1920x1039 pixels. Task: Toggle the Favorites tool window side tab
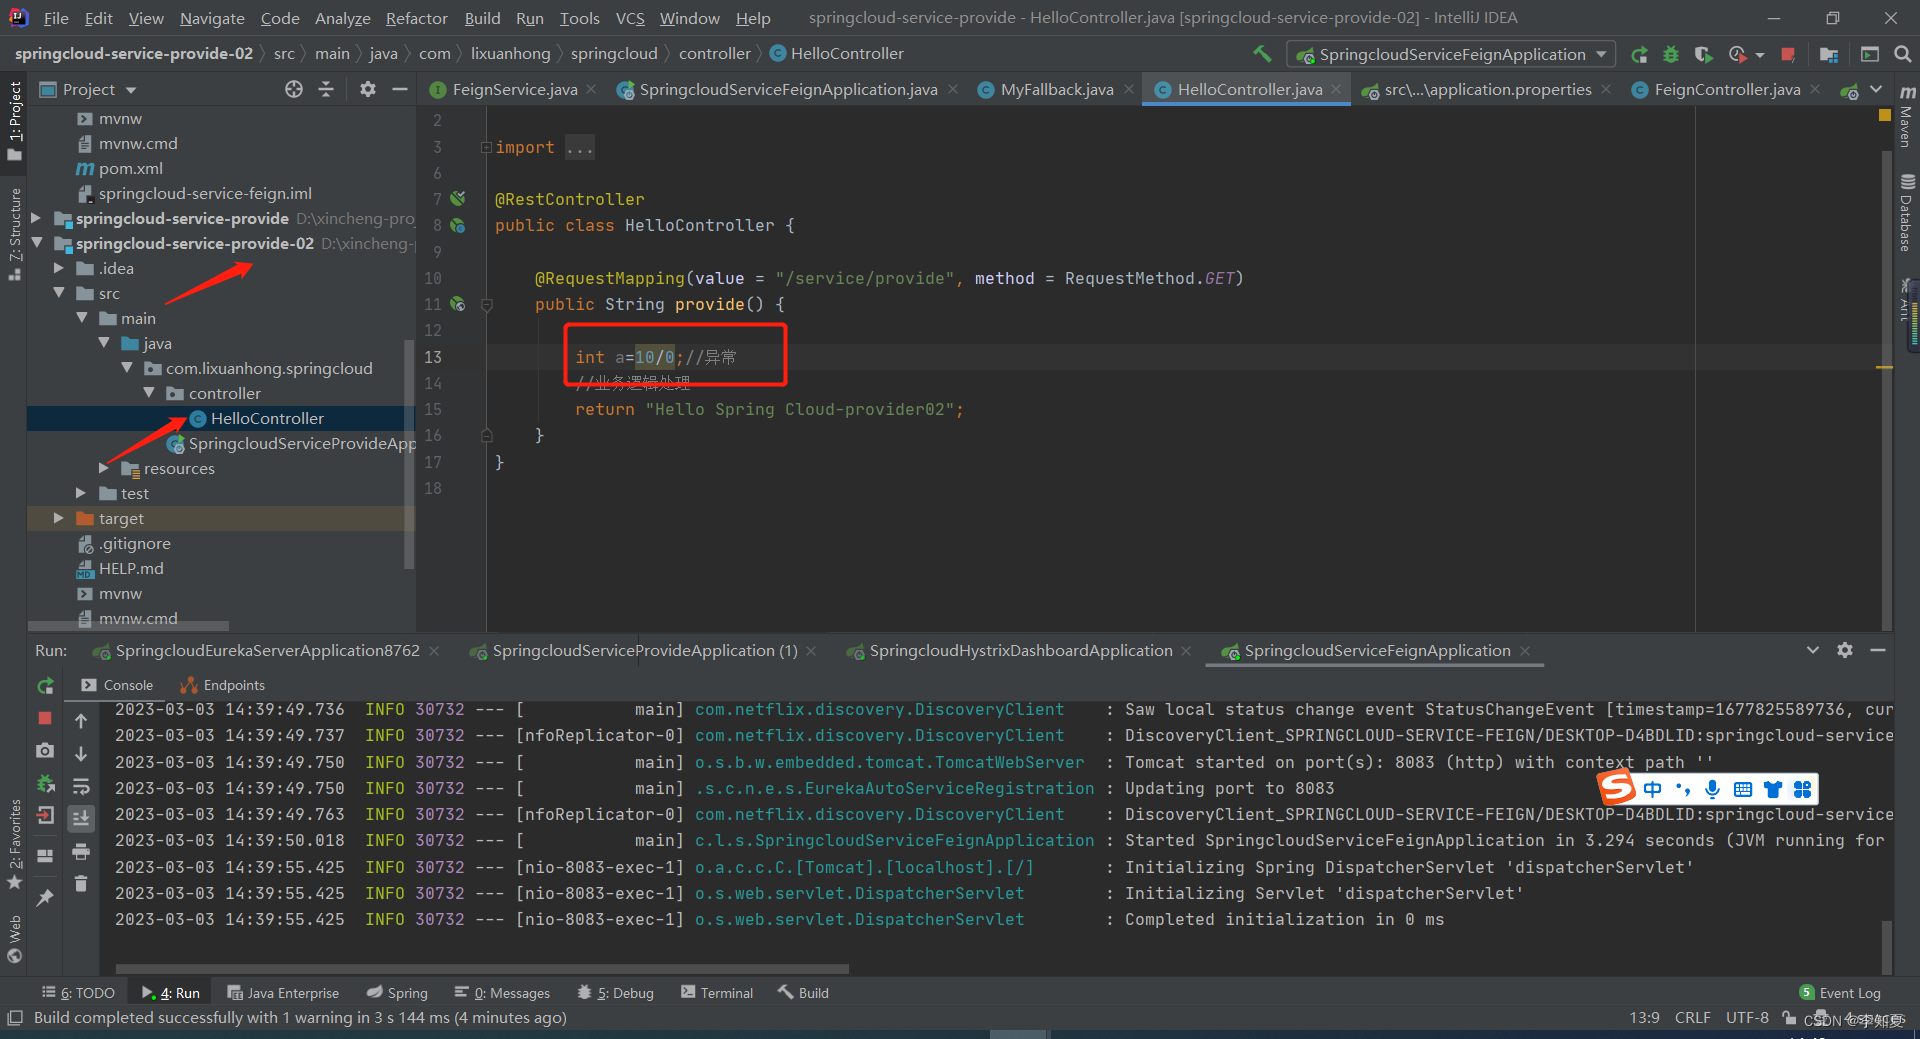pos(14,845)
